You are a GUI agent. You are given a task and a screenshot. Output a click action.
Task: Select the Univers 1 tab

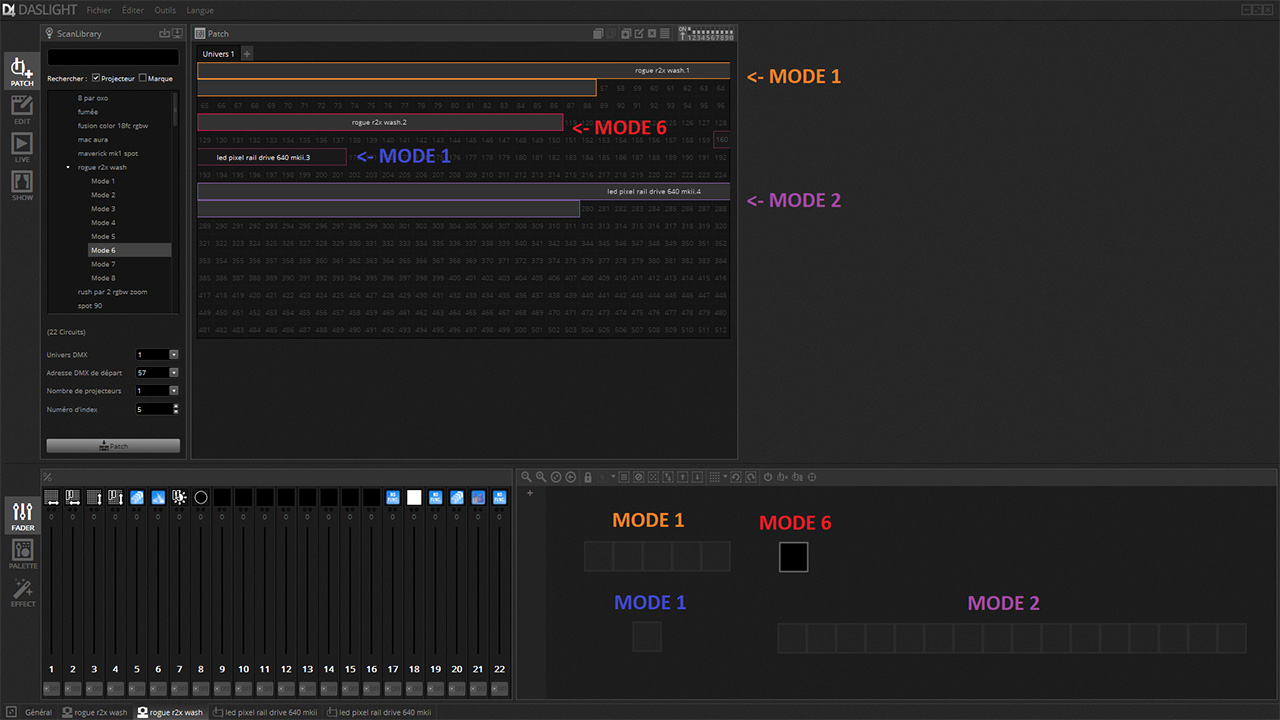(218, 54)
